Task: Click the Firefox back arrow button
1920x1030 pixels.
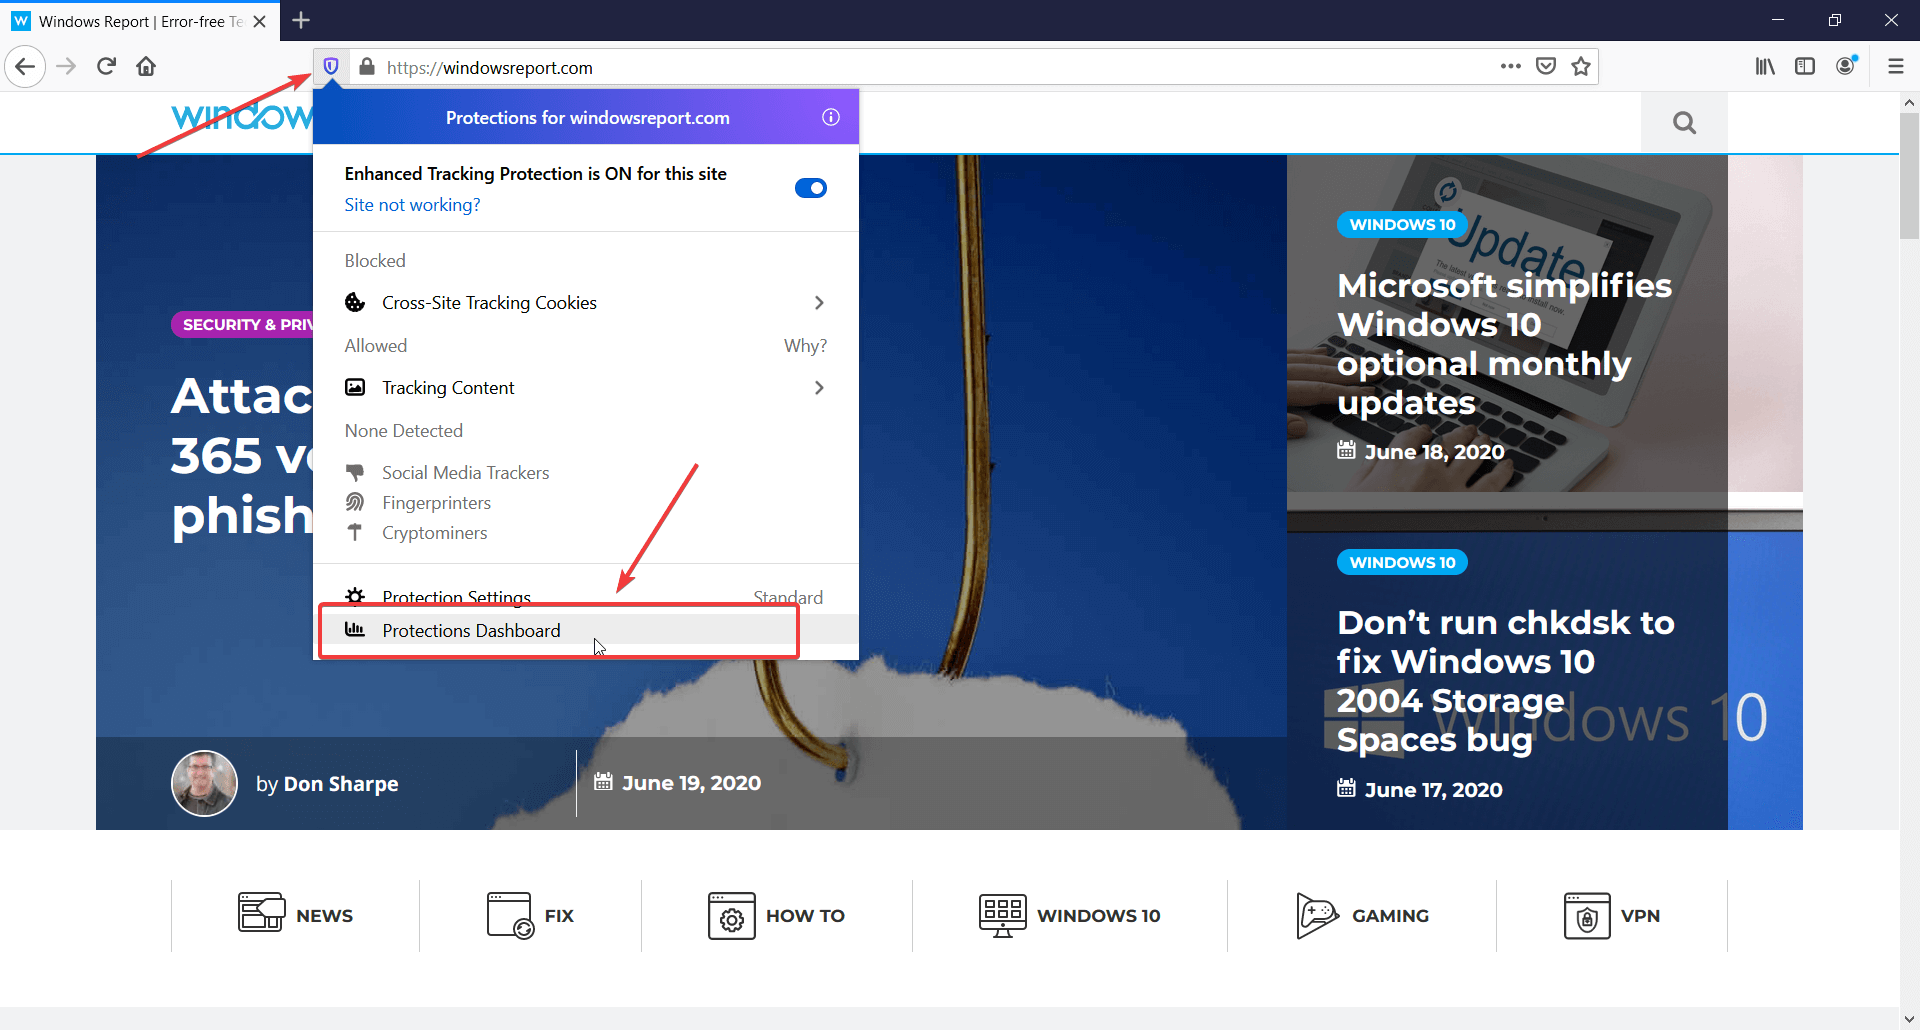Action: pyautogui.click(x=25, y=67)
